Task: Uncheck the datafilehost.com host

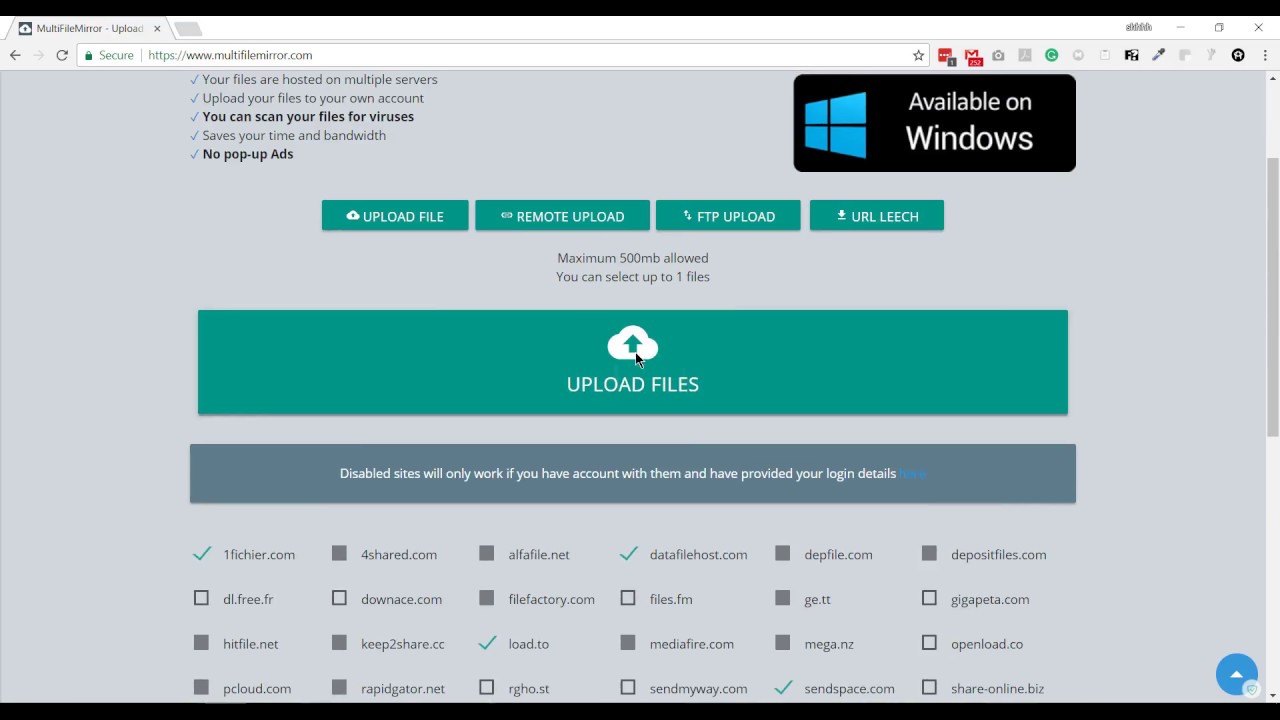Action: click(628, 554)
